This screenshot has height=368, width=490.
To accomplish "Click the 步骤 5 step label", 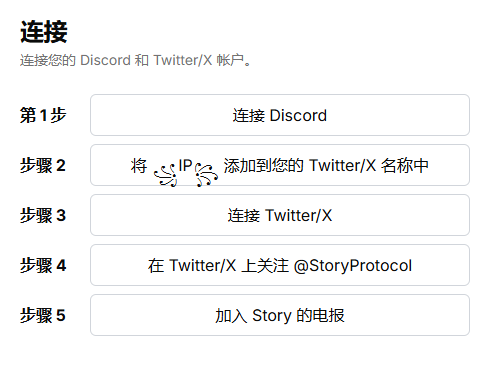I will click(x=43, y=315).
